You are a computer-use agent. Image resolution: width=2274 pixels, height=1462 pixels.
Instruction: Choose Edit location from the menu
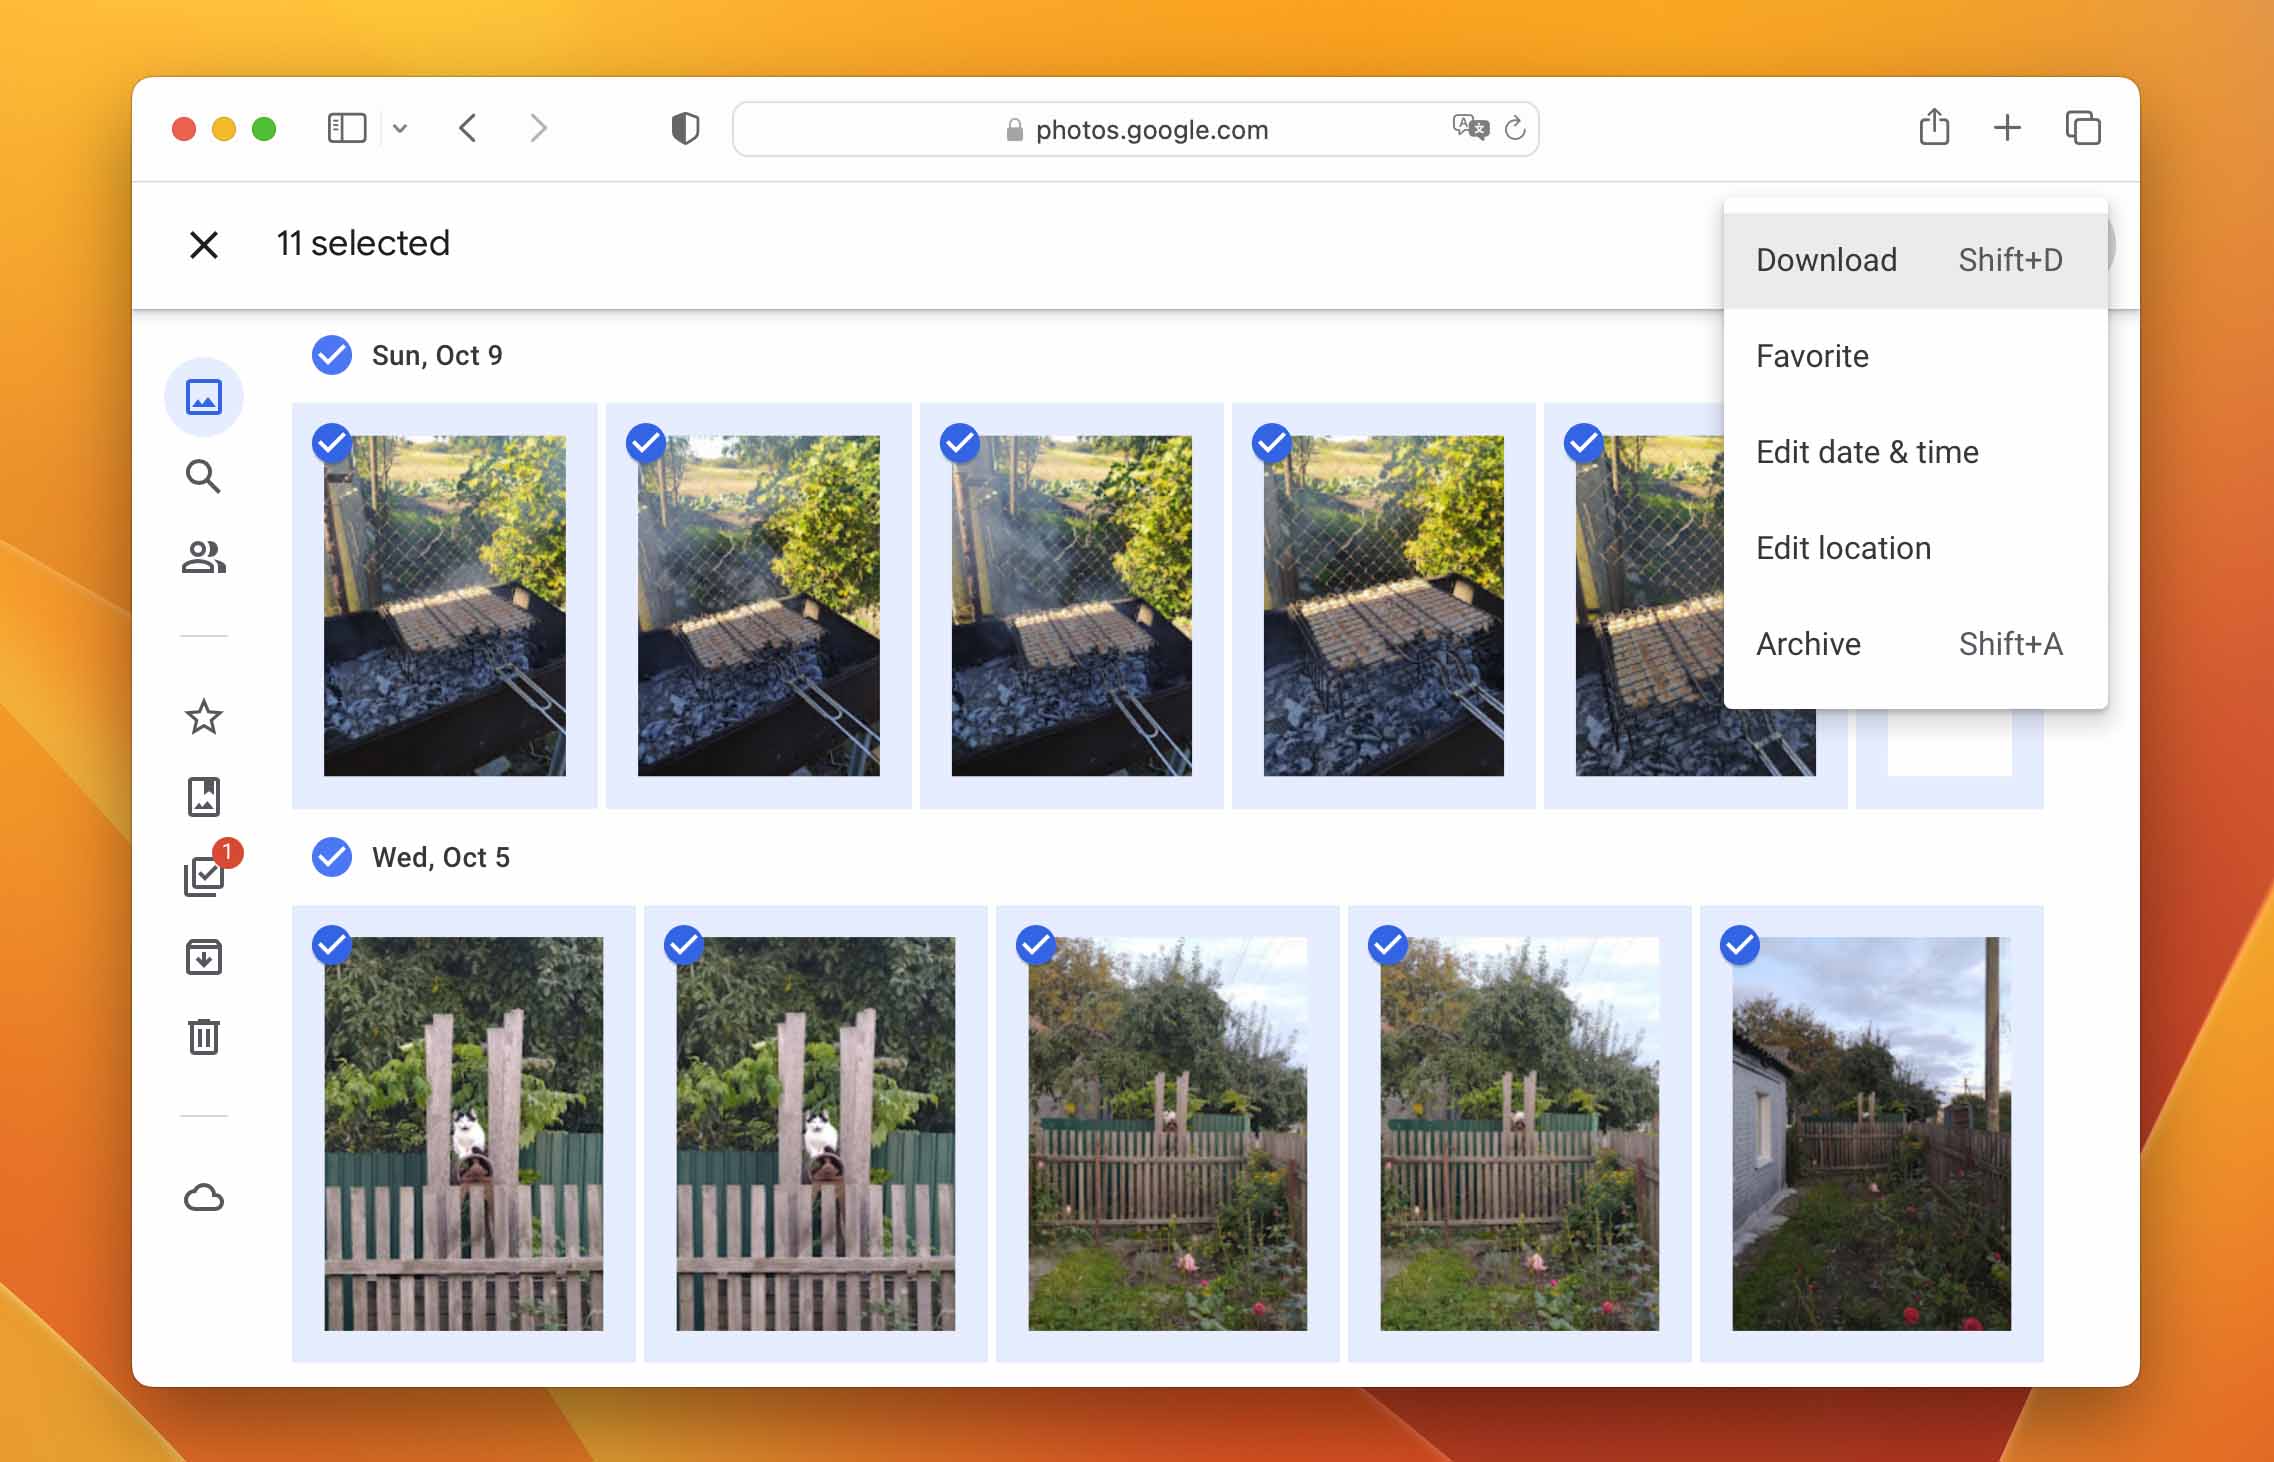1915,548
